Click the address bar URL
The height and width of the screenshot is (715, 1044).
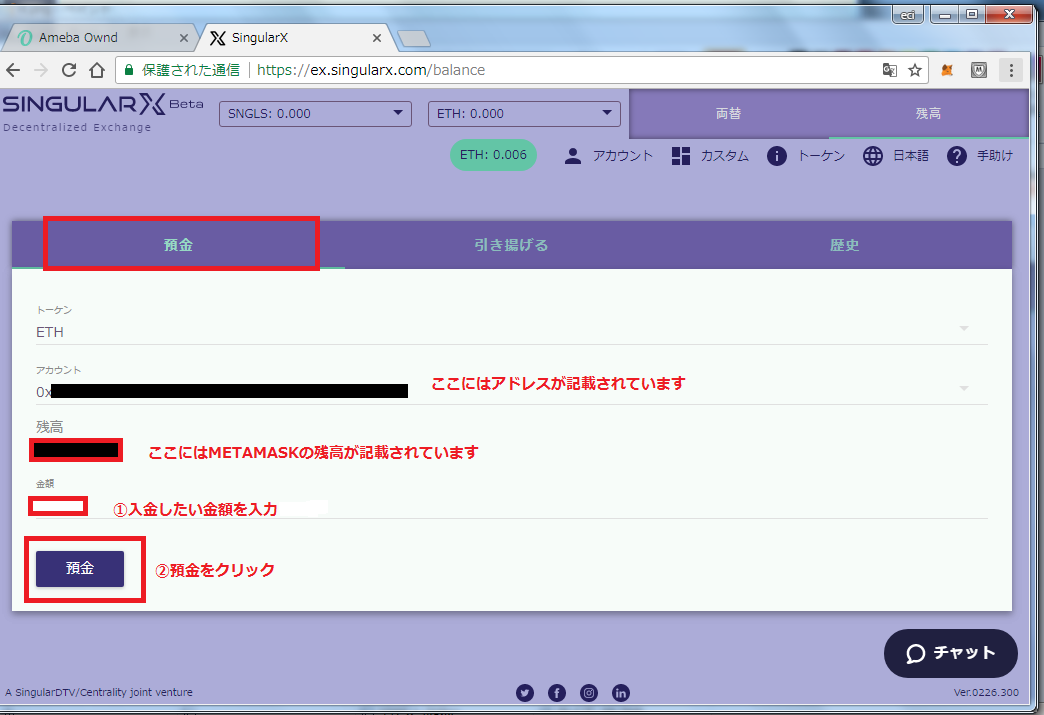click(371, 70)
